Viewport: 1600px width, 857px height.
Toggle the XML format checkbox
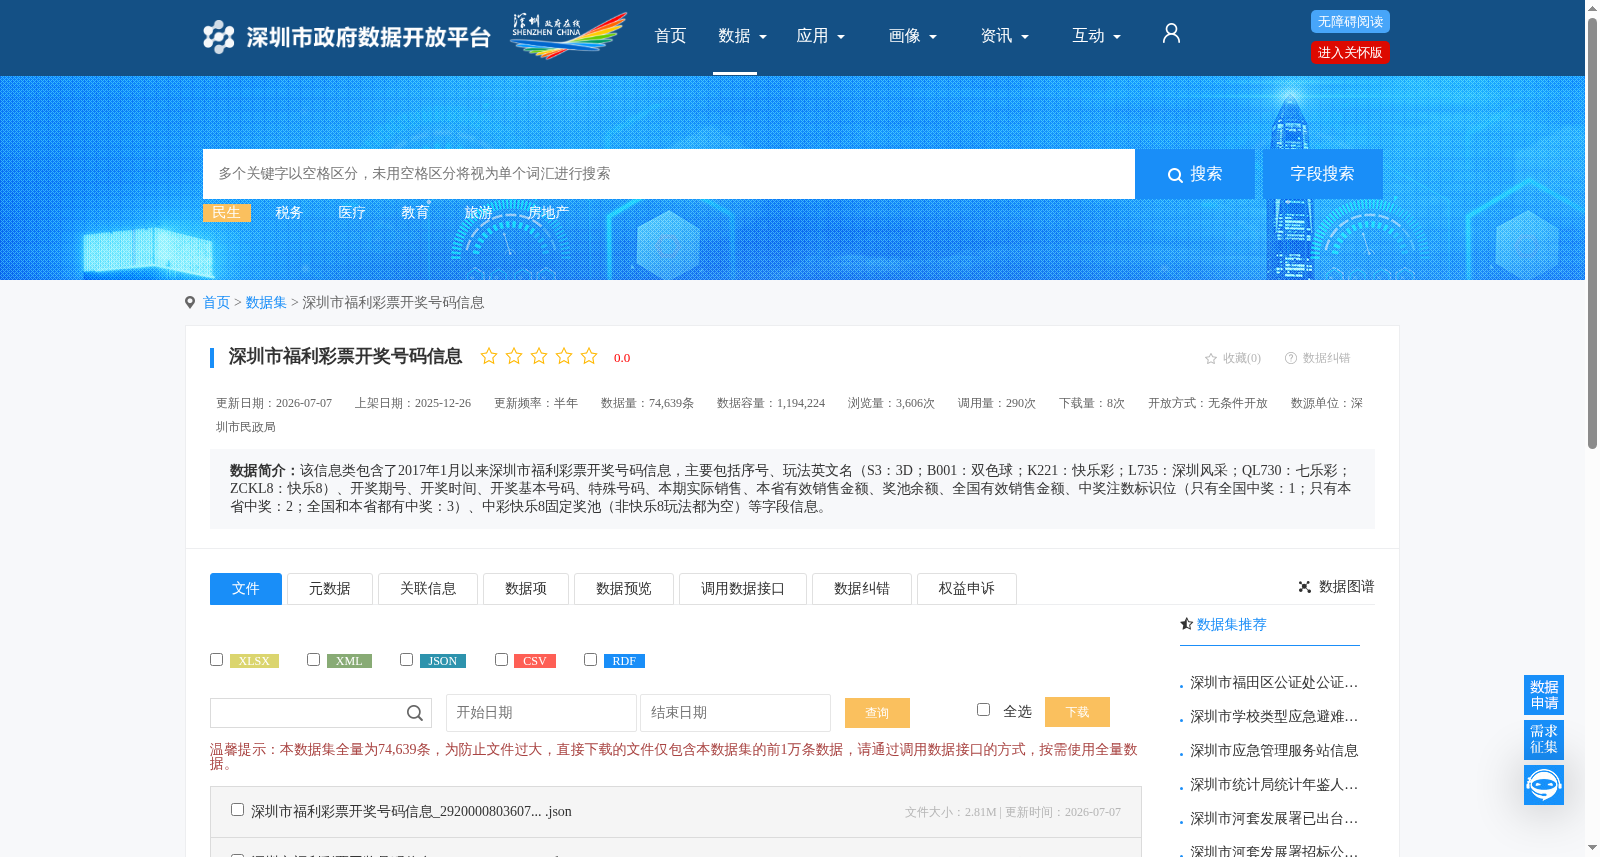pyautogui.click(x=313, y=659)
